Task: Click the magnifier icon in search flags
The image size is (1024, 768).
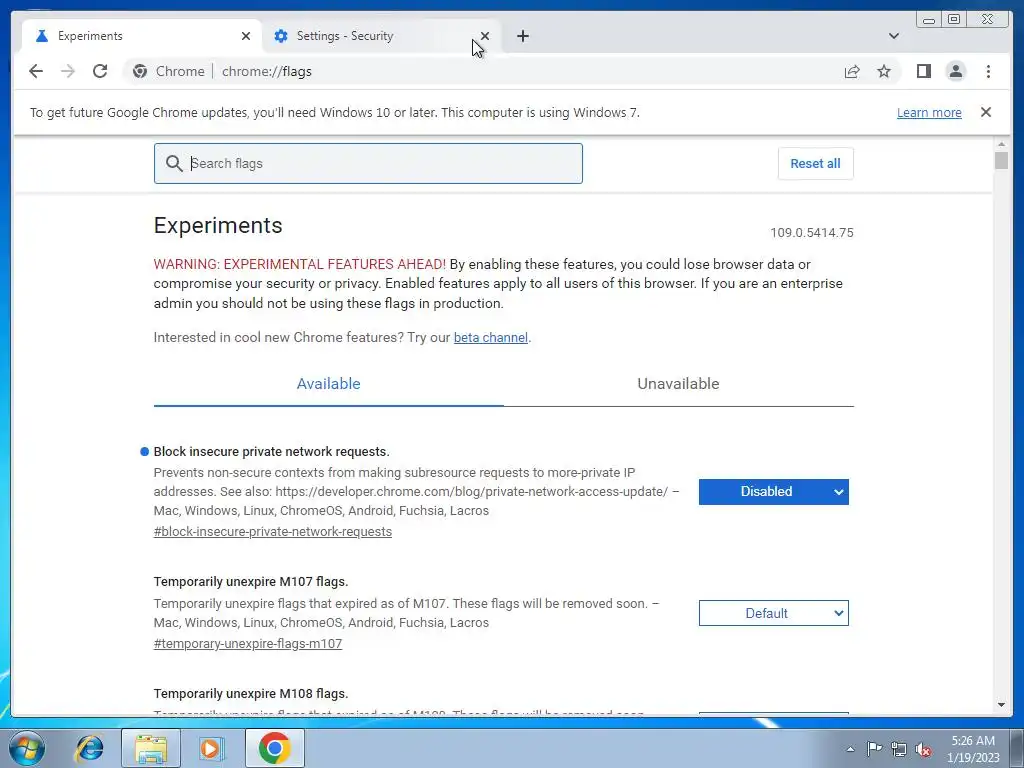Action: (174, 163)
